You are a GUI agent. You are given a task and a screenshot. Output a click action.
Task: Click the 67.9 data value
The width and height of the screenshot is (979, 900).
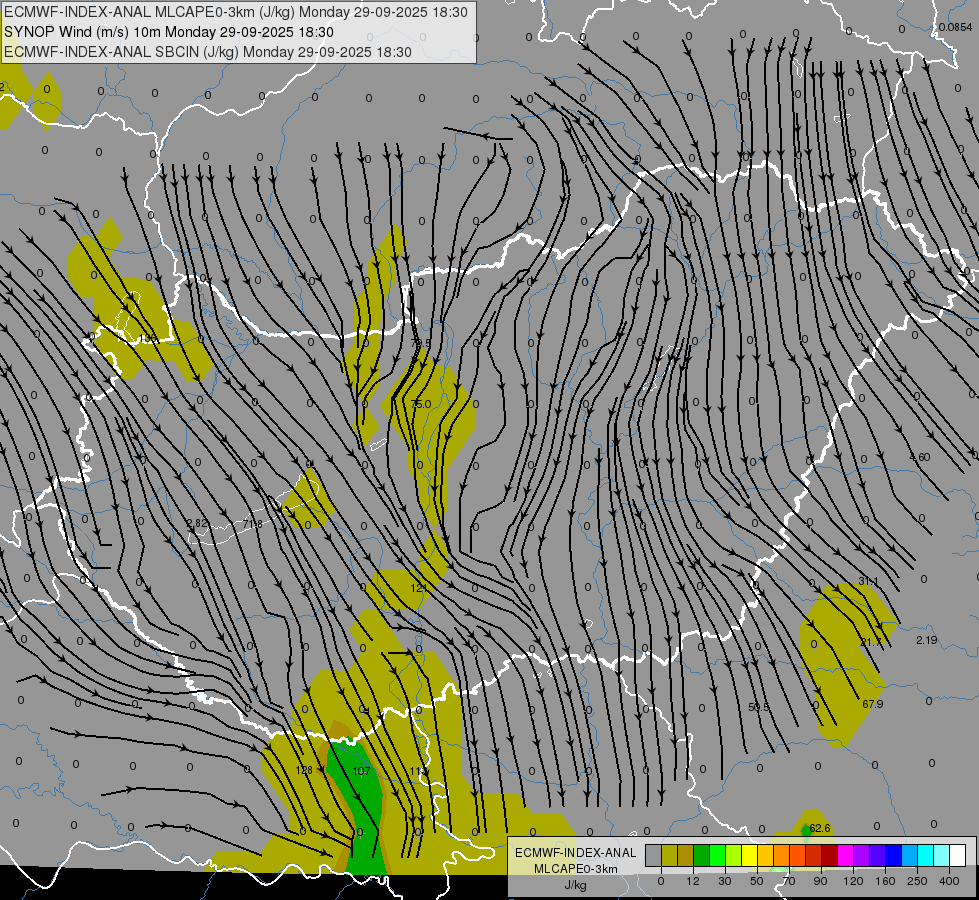pos(873,704)
